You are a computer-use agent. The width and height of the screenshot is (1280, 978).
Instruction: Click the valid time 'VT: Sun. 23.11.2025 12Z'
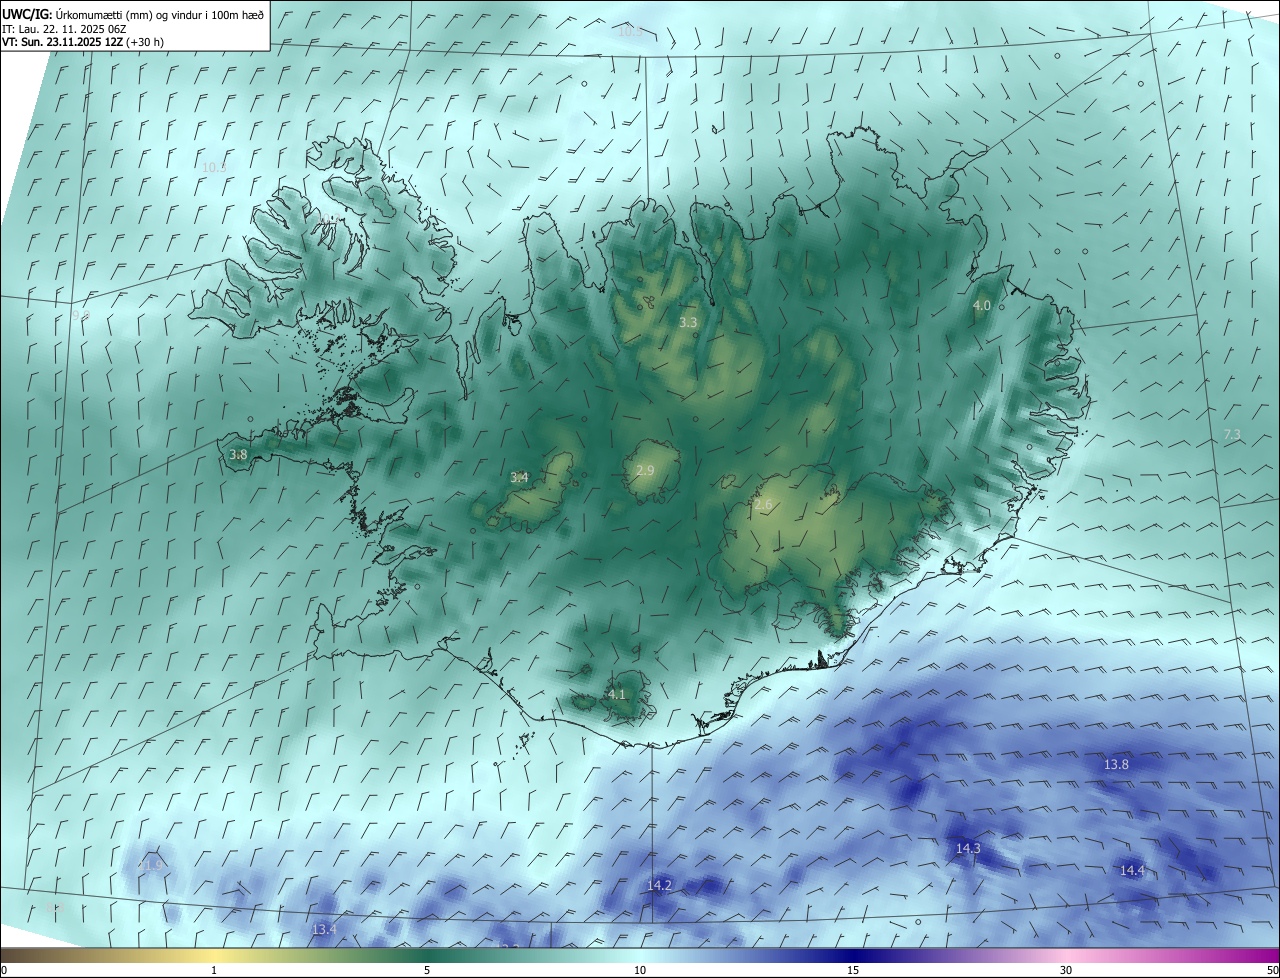coord(62,42)
